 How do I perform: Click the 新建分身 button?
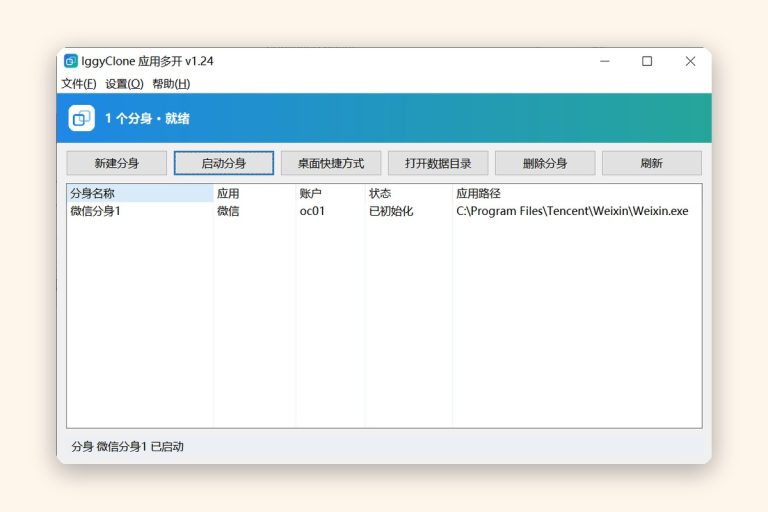coord(117,163)
